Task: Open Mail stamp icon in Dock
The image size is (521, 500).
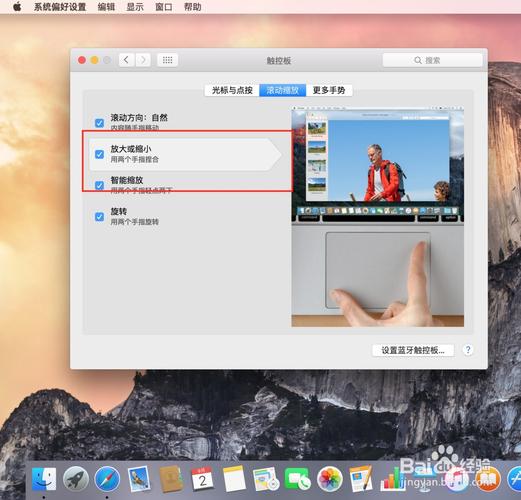Action: point(139,479)
